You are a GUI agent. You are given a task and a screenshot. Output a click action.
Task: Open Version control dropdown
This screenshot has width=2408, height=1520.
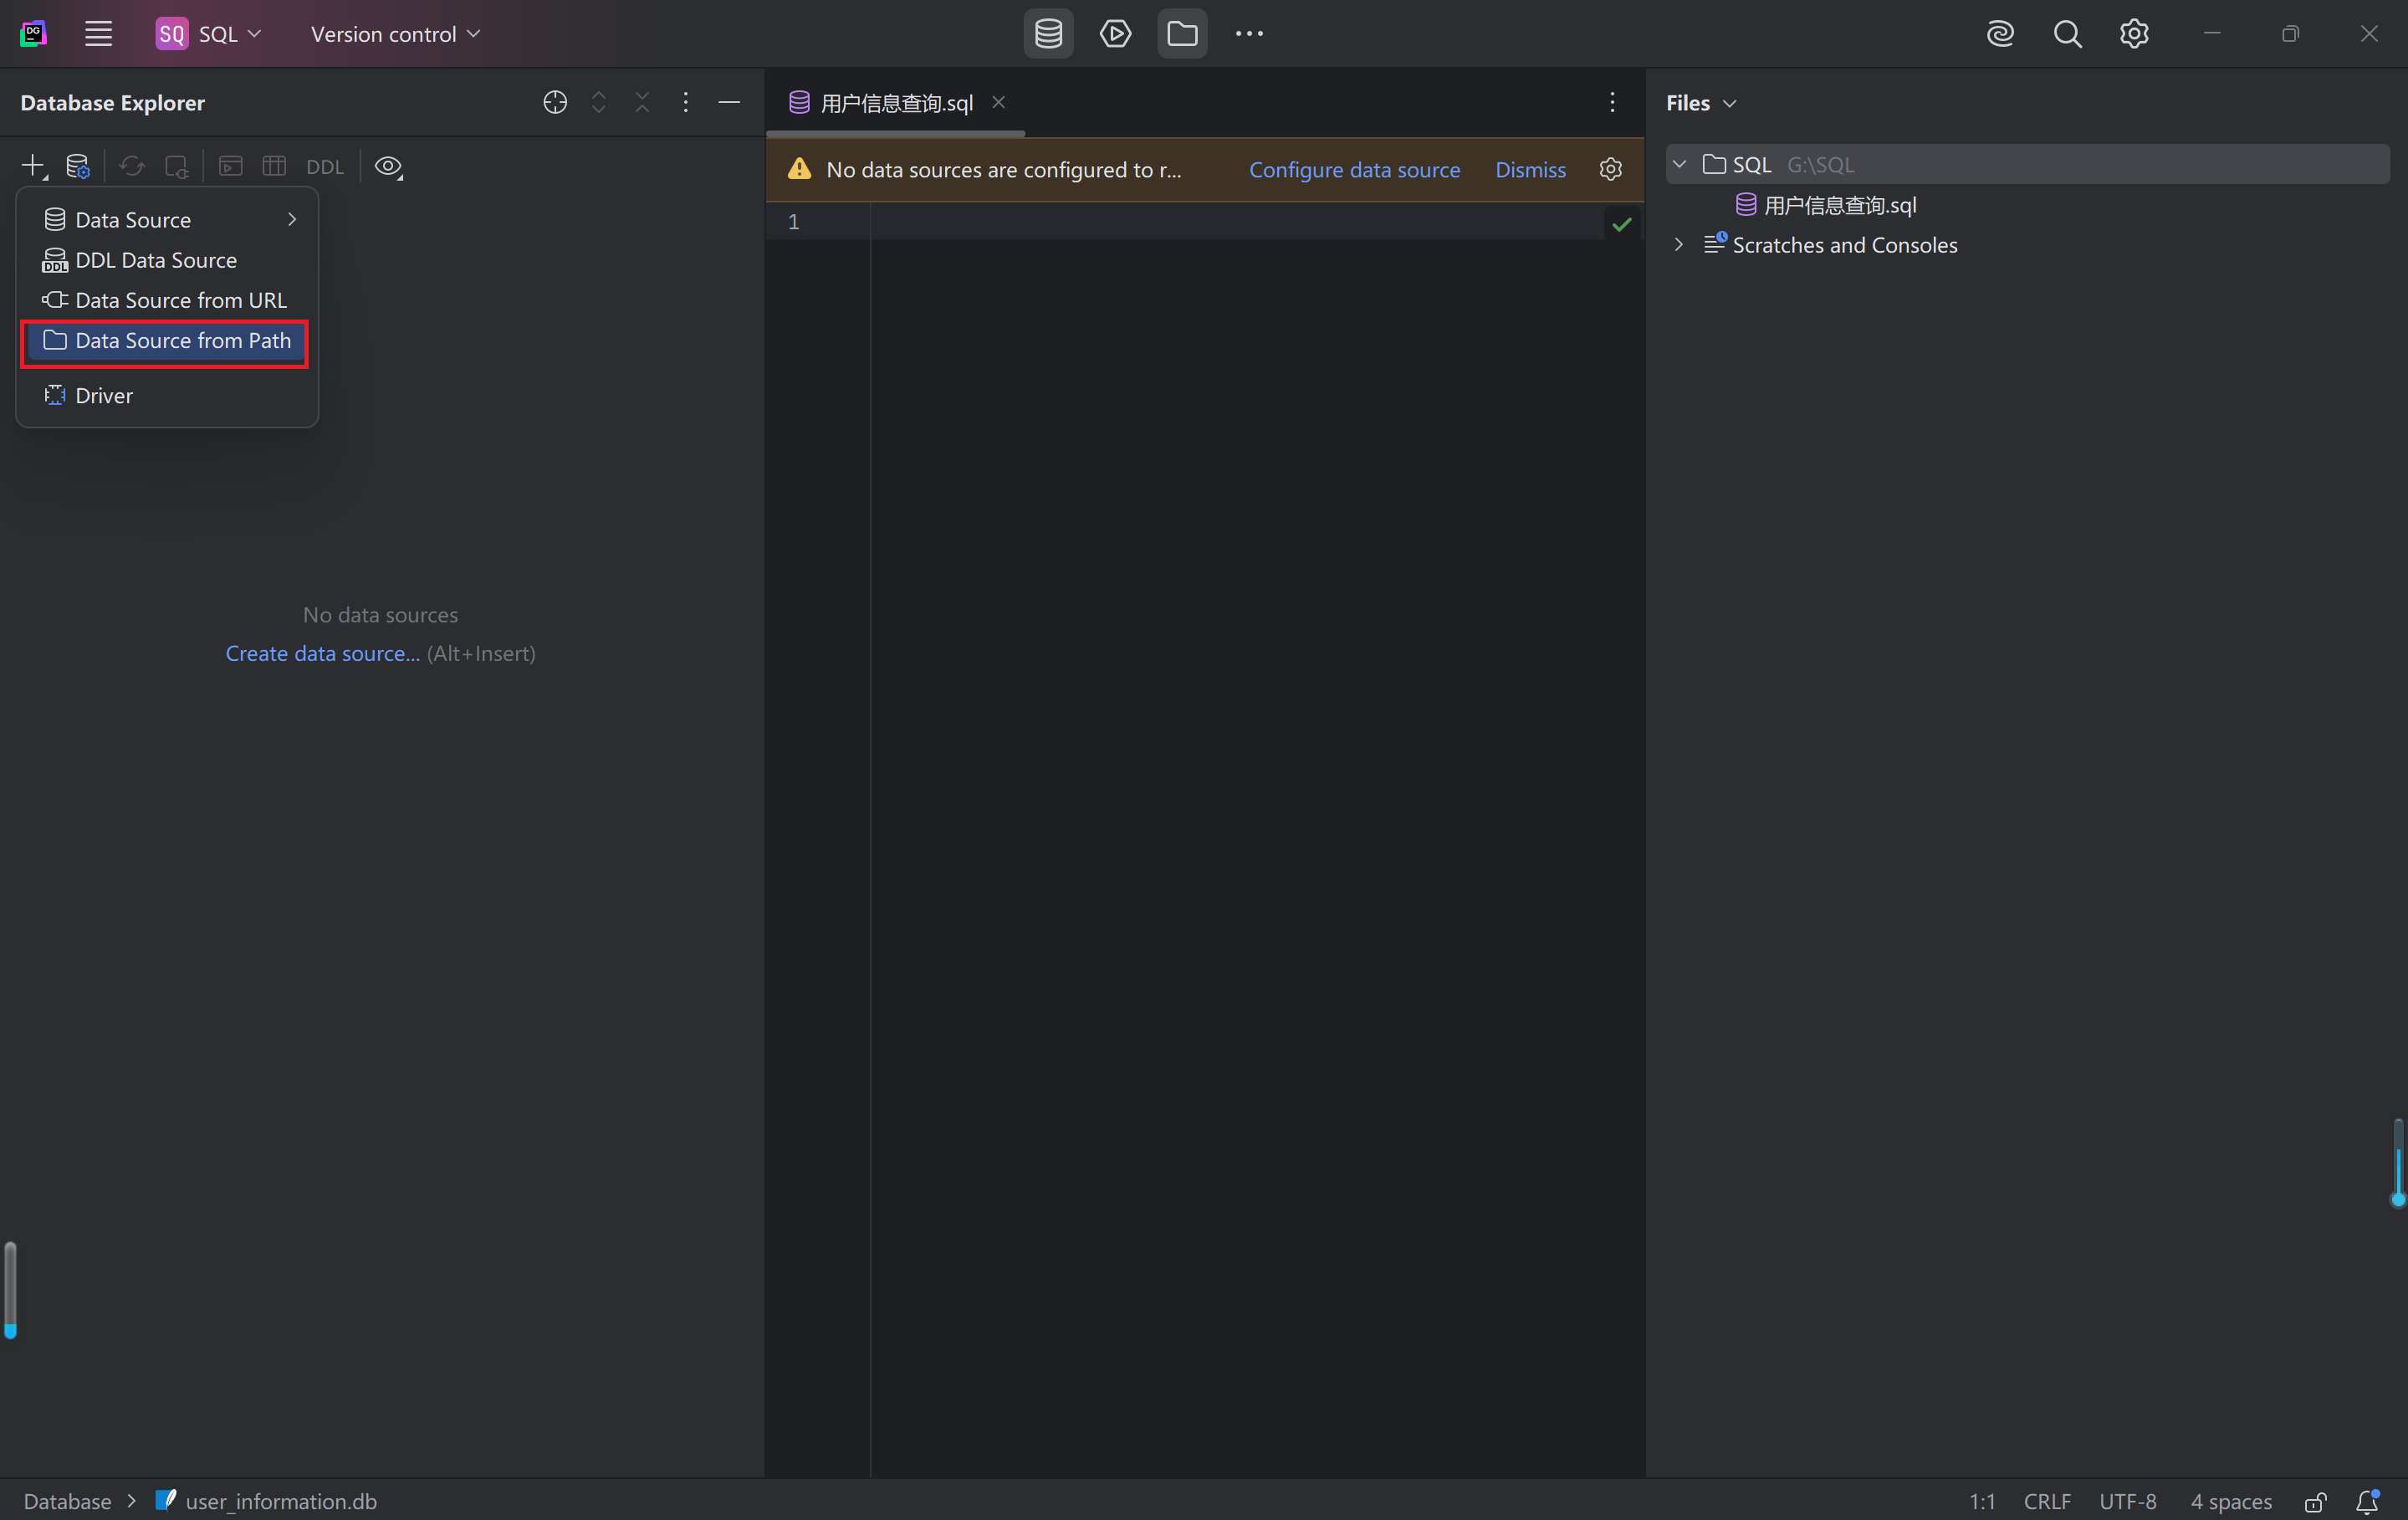click(395, 34)
